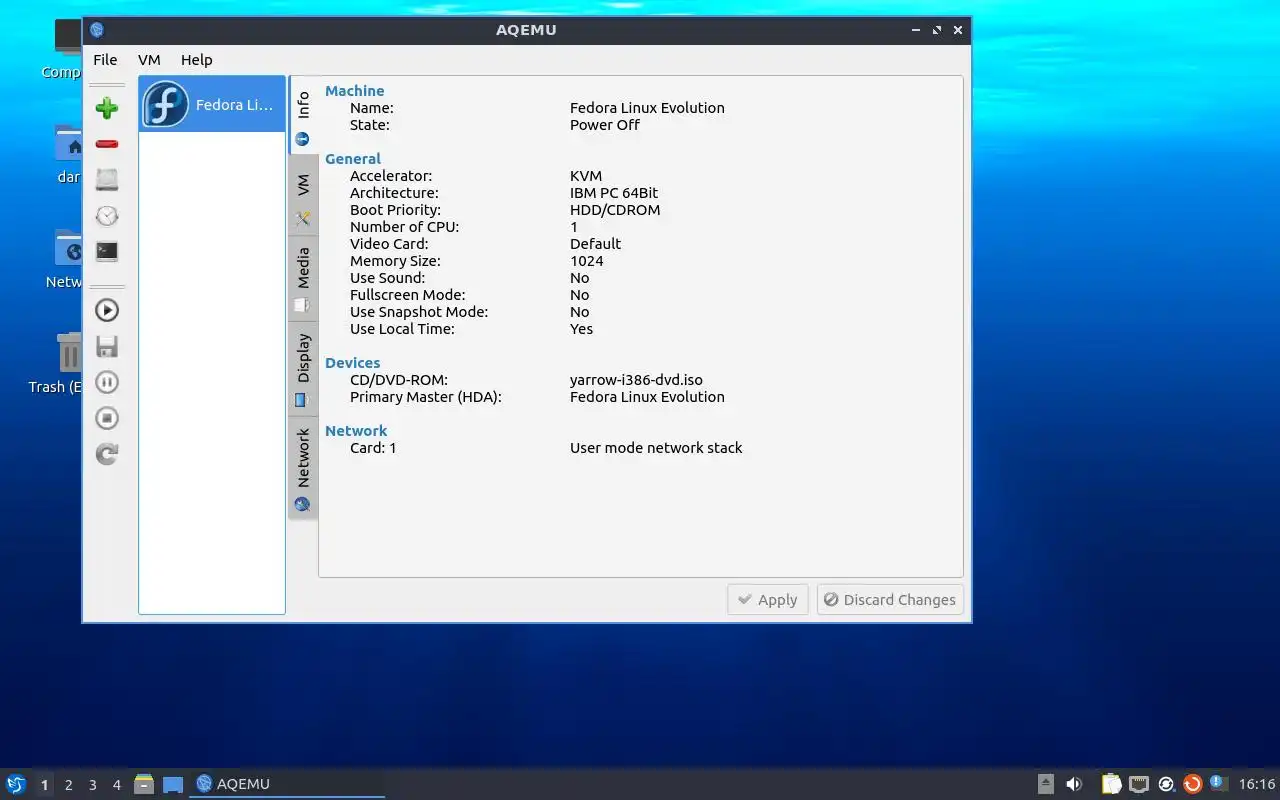The image size is (1280, 800).
Task: Open the application start menu on taskbar
Action: coord(16,784)
